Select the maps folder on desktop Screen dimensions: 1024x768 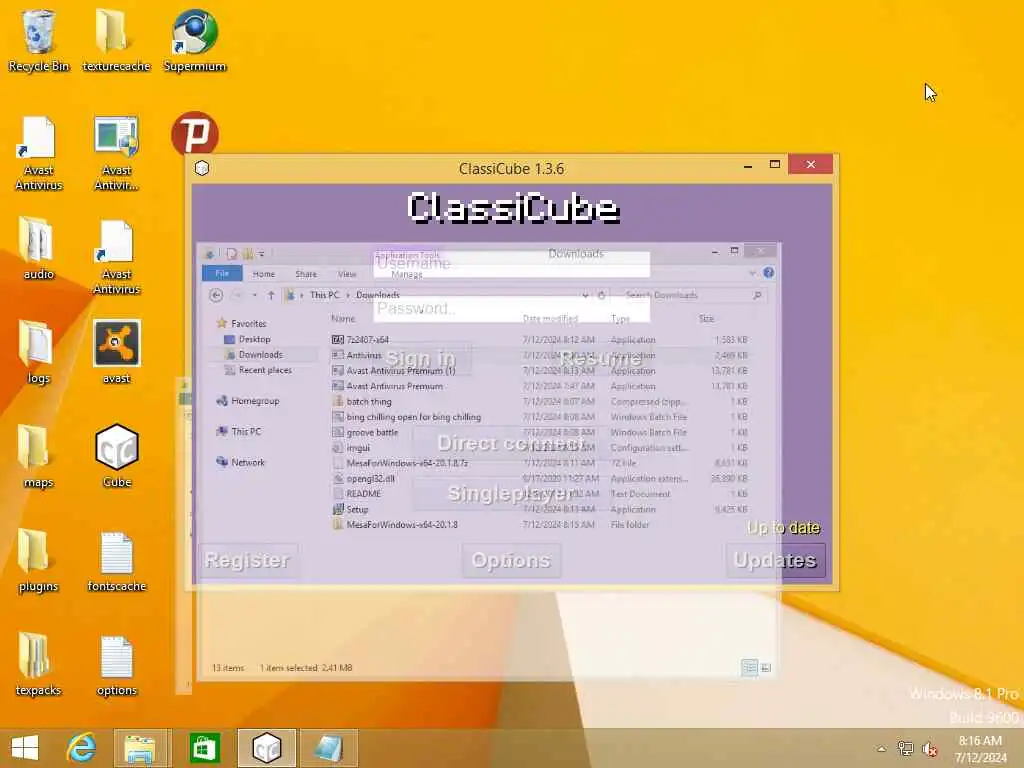tap(39, 456)
